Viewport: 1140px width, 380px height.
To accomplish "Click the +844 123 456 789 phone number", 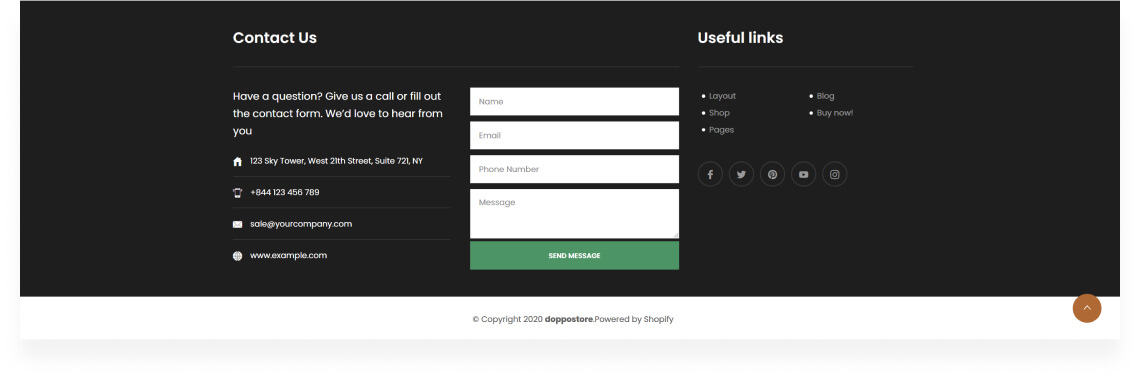I will point(284,193).
